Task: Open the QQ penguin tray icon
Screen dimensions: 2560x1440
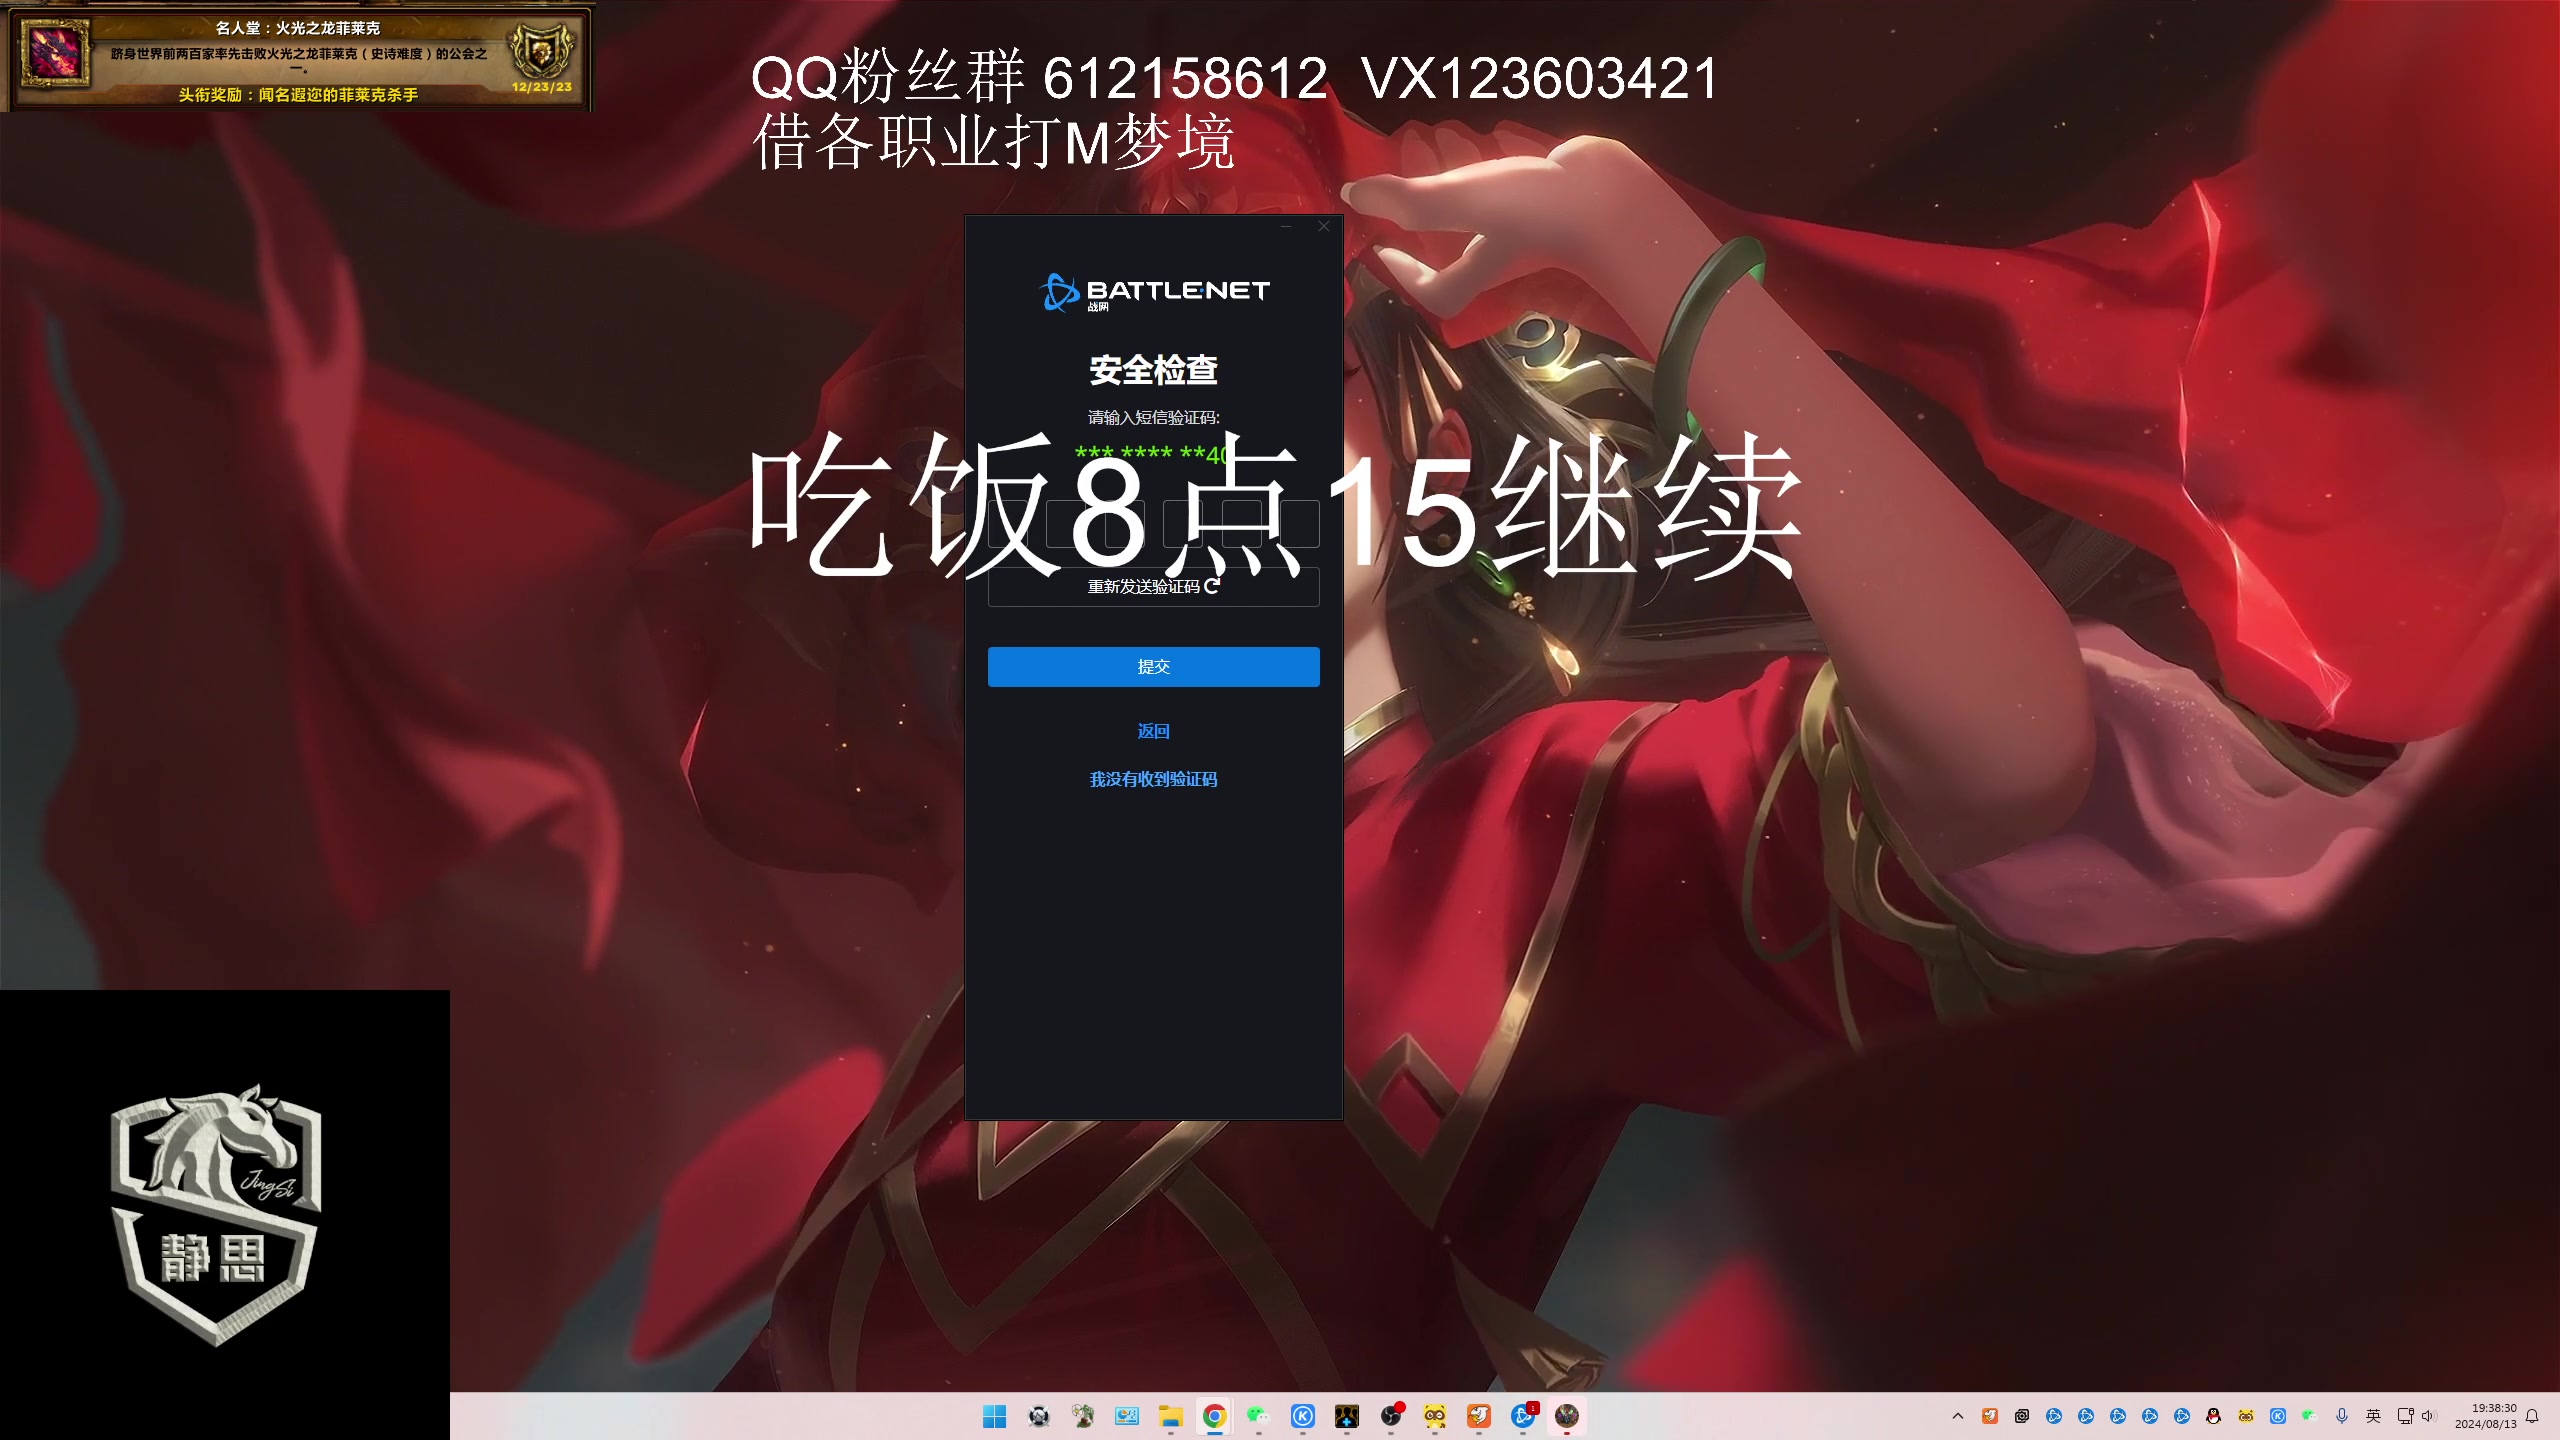Action: tap(2214, 1416)
